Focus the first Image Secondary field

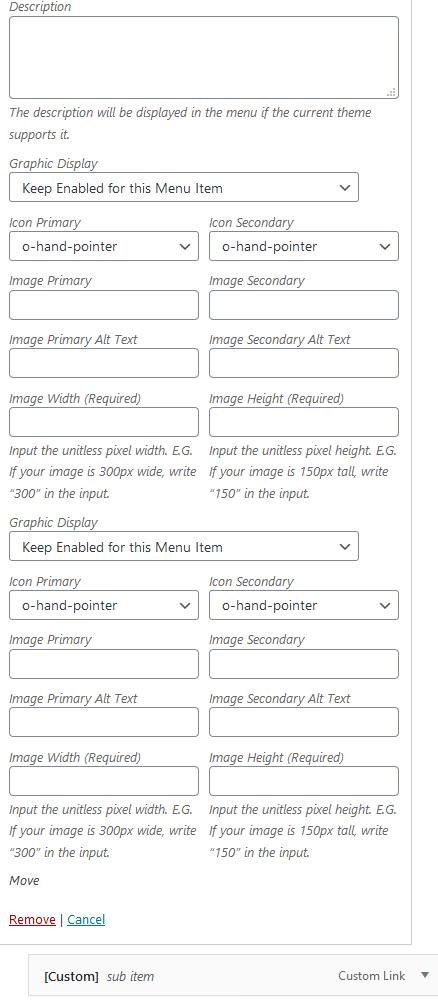304,305
